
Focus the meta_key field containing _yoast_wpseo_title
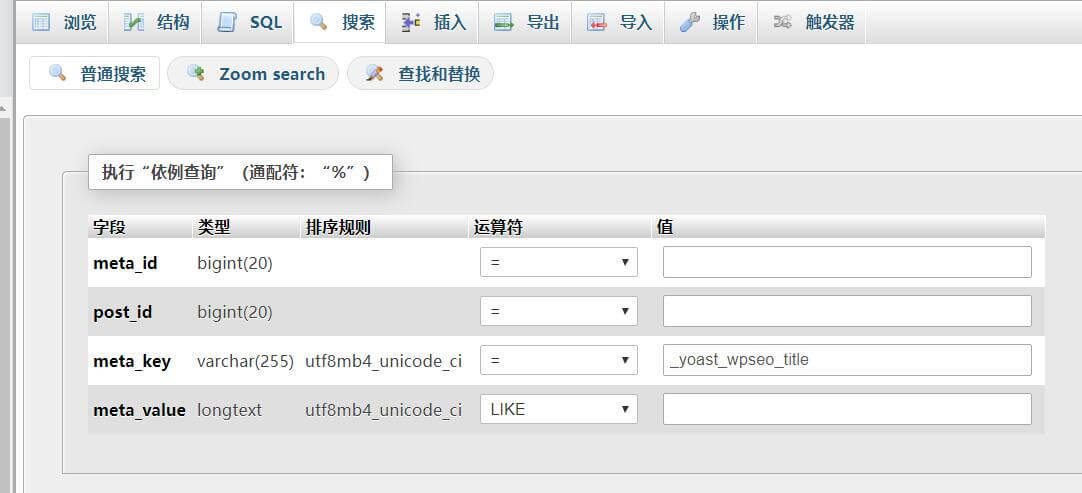846,360
